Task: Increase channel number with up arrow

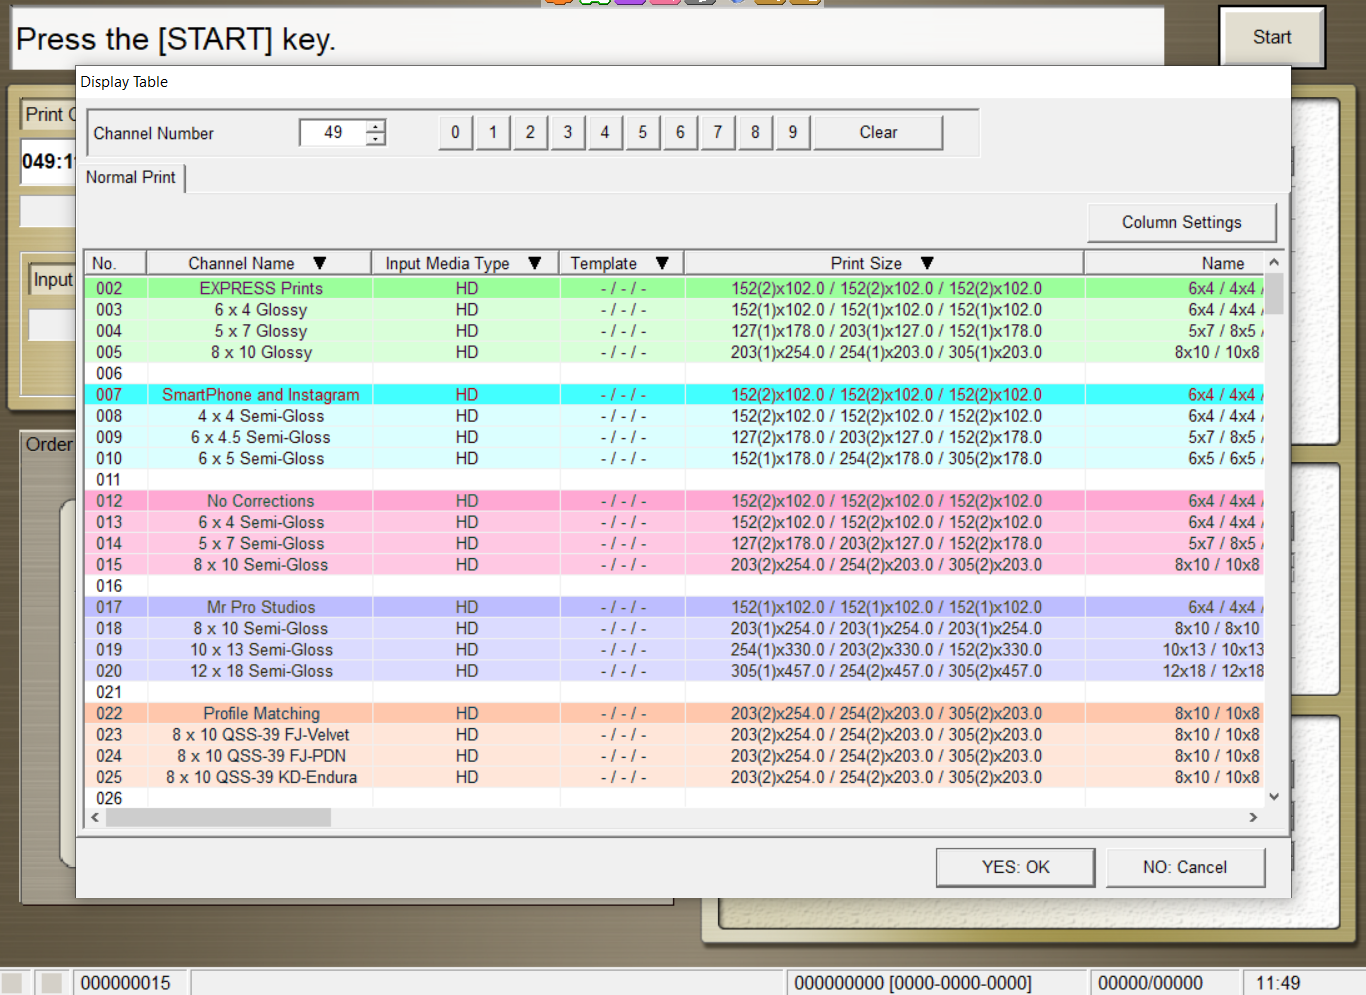Action: pos(375,126)
